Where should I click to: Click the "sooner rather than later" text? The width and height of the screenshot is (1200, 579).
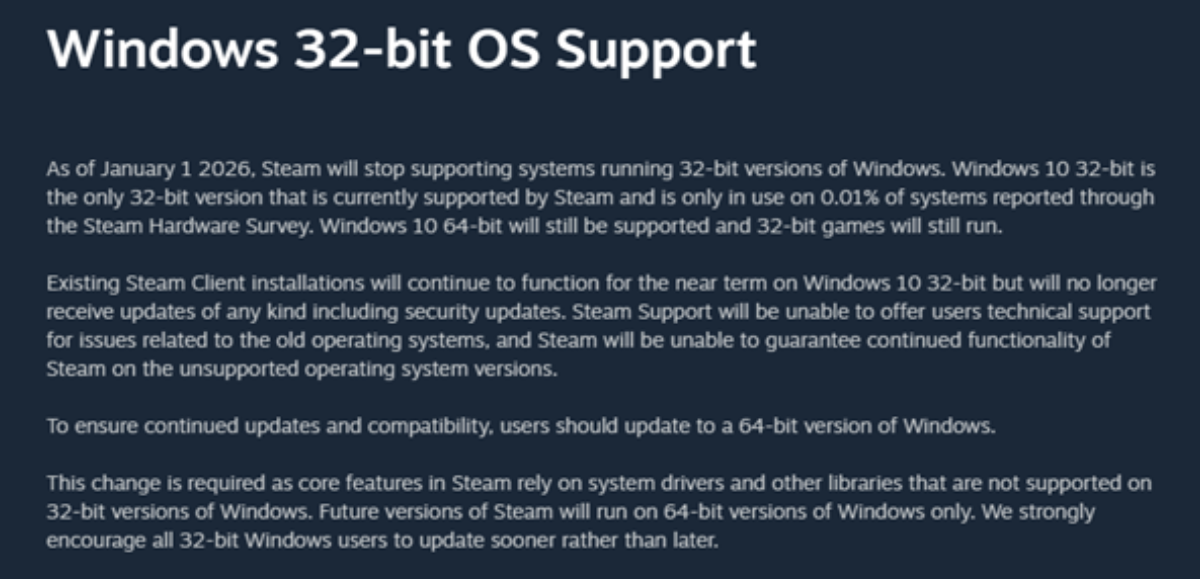(x=618, y=541)
